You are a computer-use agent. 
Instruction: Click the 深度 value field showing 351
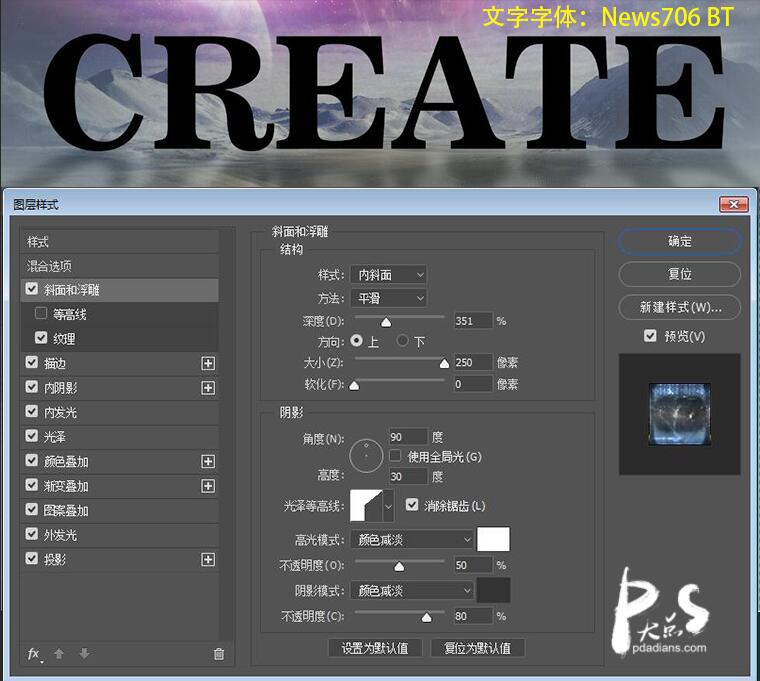[473, 320]
